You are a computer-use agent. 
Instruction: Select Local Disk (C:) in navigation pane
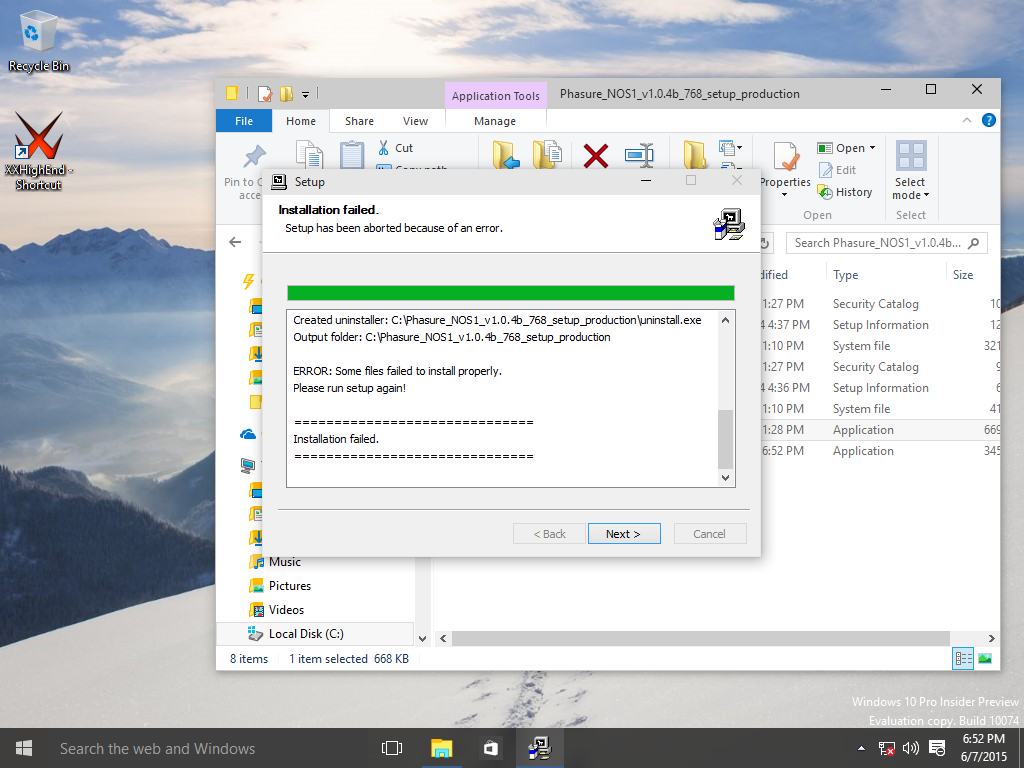coord(315,633)
